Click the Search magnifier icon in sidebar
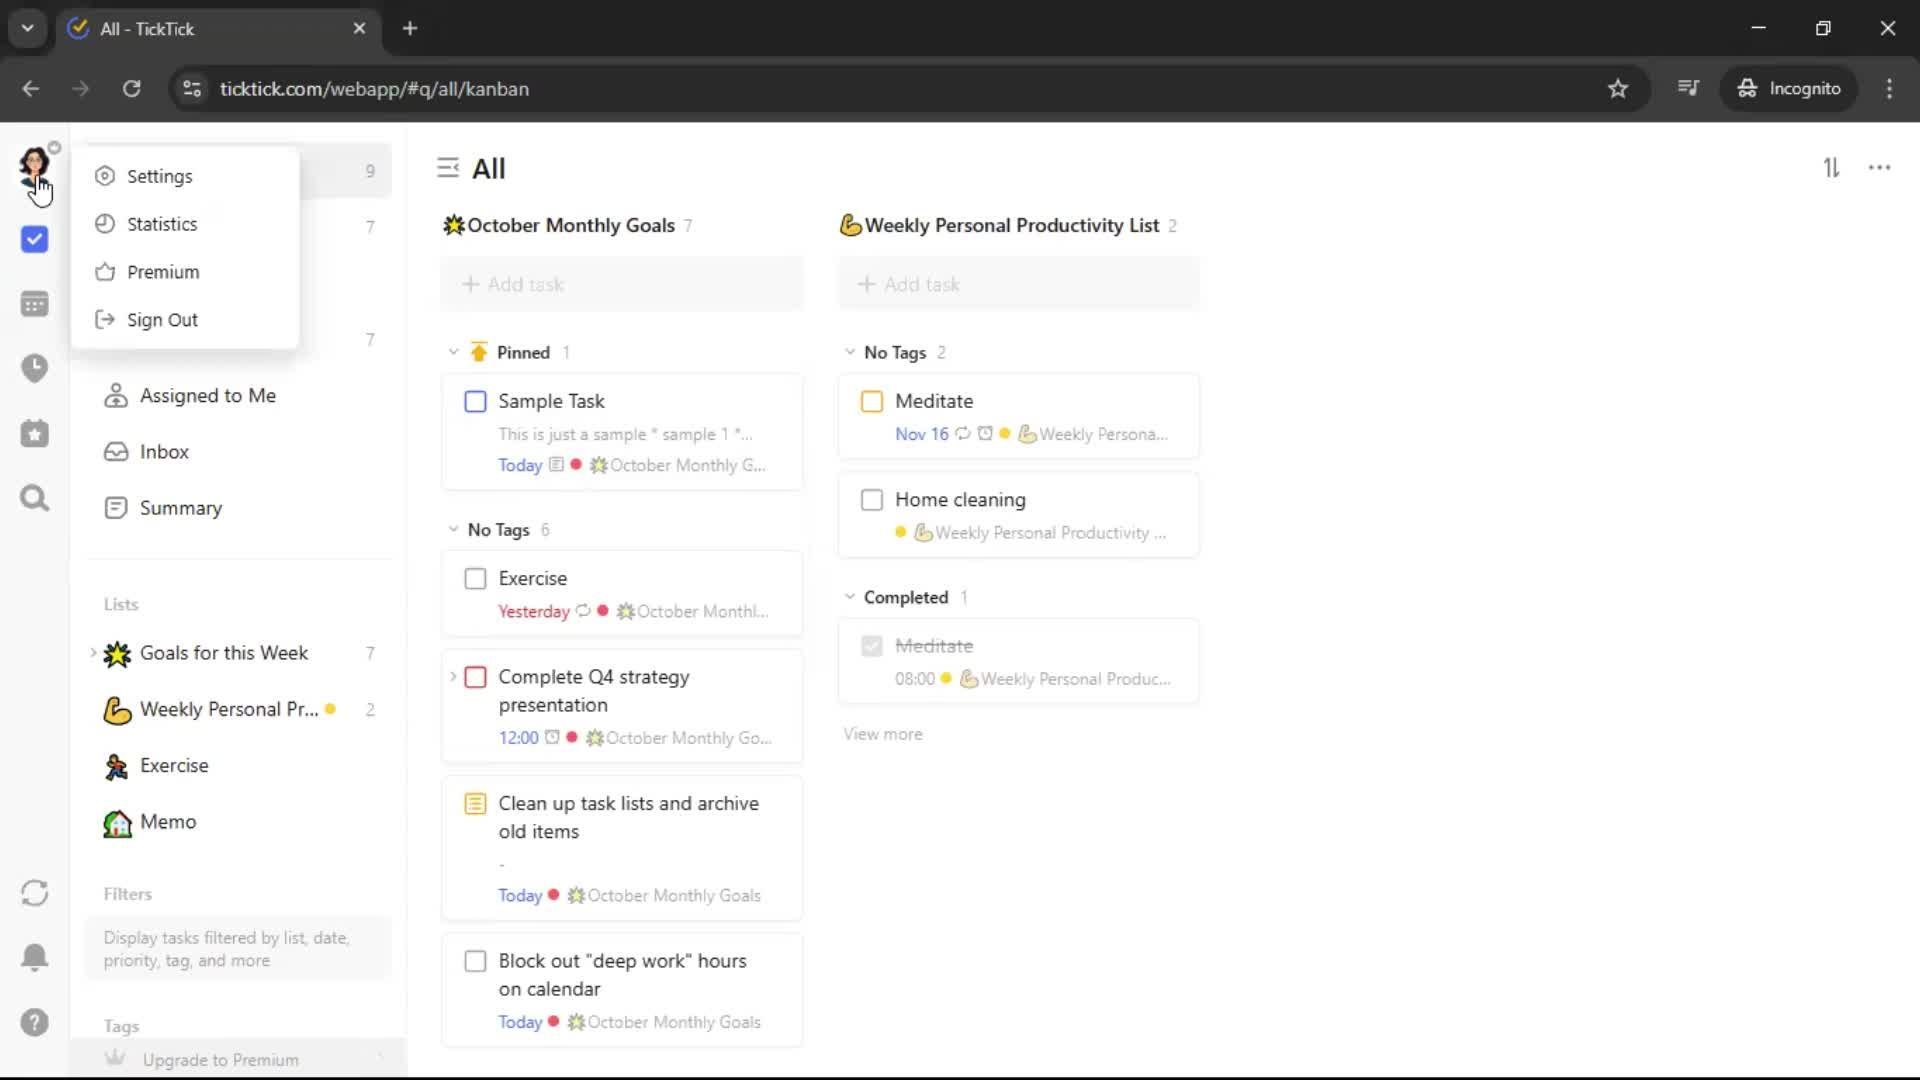The height and width of the screenshot is (1080, 1920). (x=34, y=498)
